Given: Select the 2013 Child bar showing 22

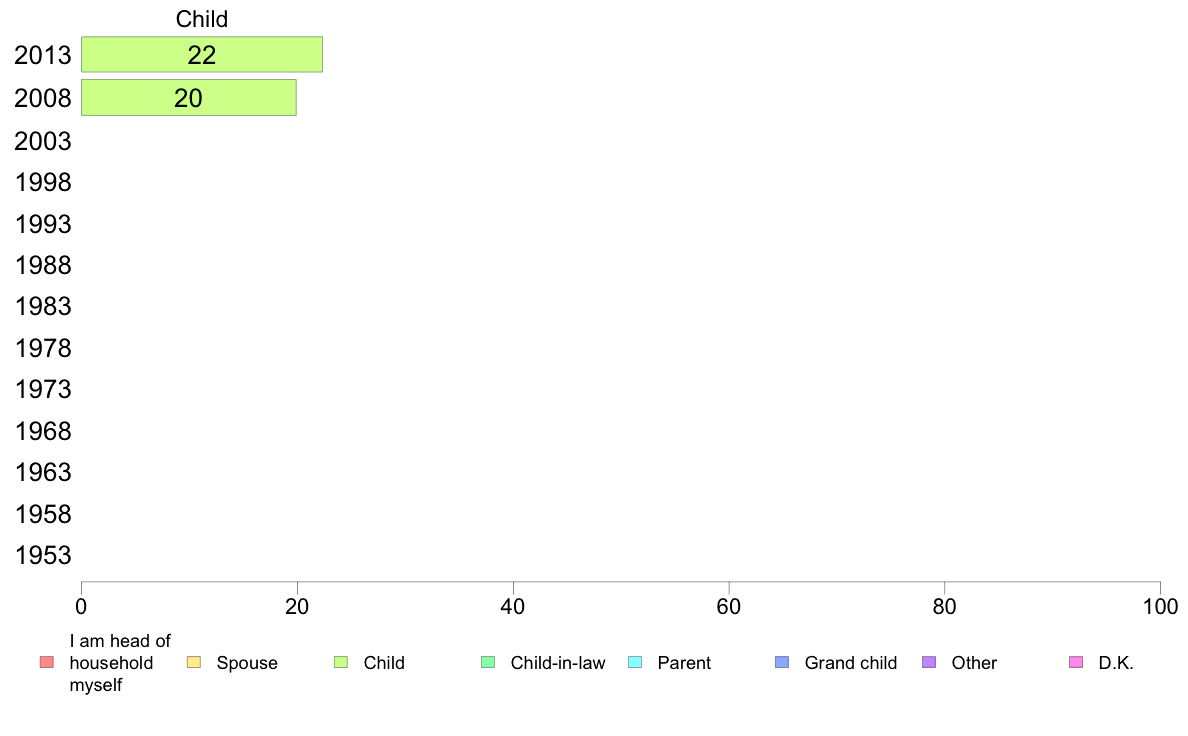Looking at the screenshot, I should (x=202, y=55).
